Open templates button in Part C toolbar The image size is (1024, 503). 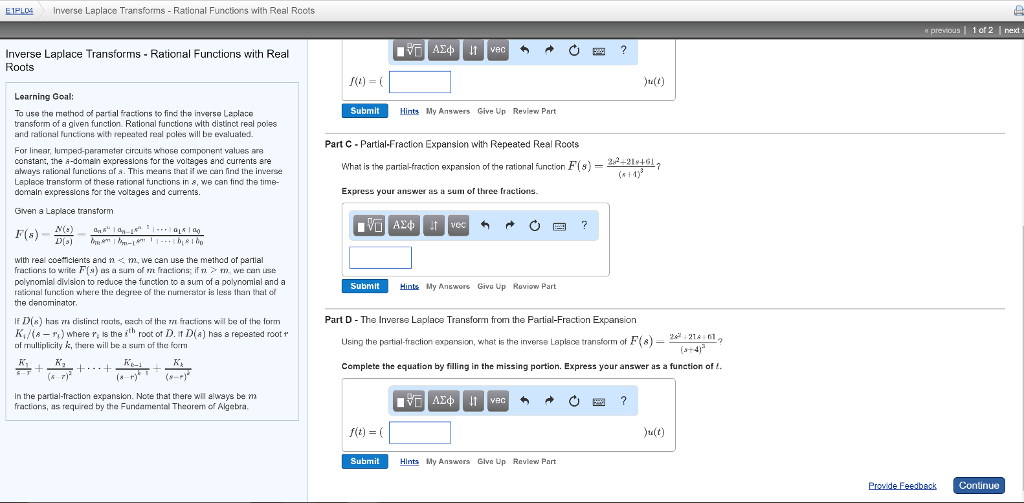[x=370, y=226]
